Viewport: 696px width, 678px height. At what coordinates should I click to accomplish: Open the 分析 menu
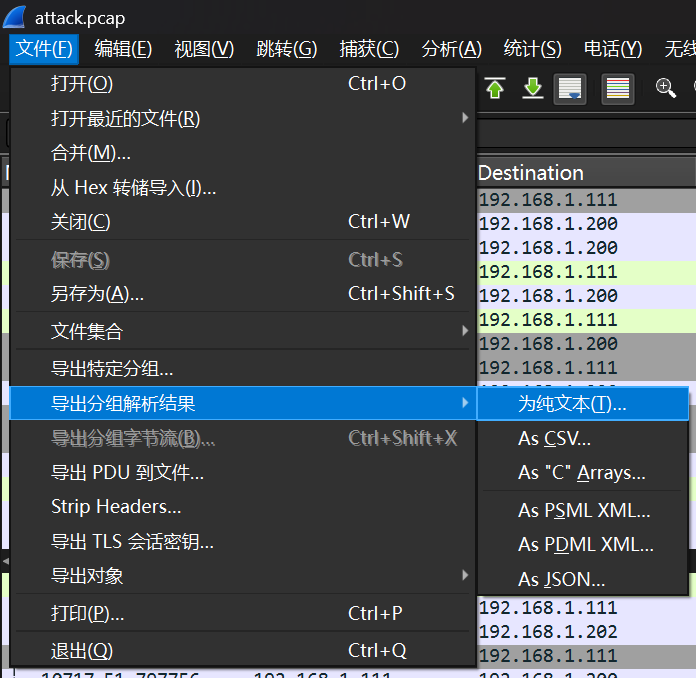pos(451,49)
